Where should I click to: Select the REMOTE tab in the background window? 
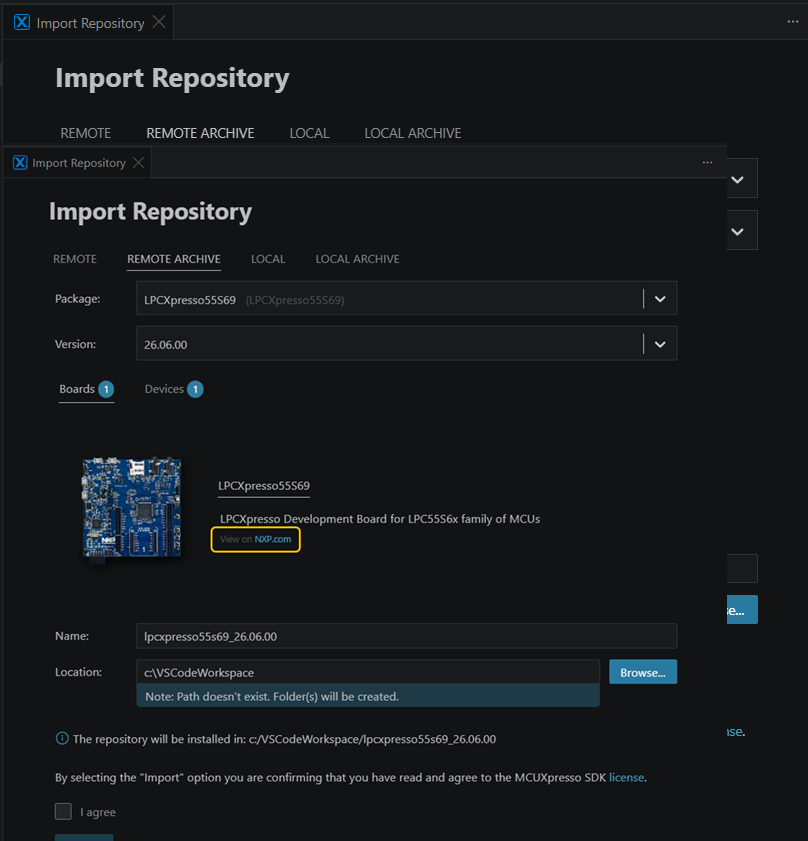(86, 133)
